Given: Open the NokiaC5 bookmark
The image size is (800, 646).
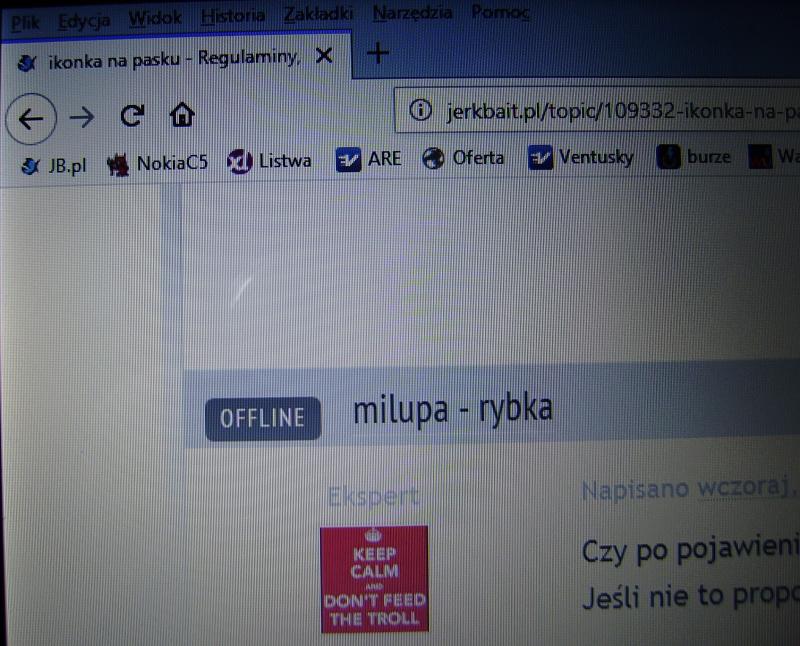Looking at the screenshot, I should [158, 163].
